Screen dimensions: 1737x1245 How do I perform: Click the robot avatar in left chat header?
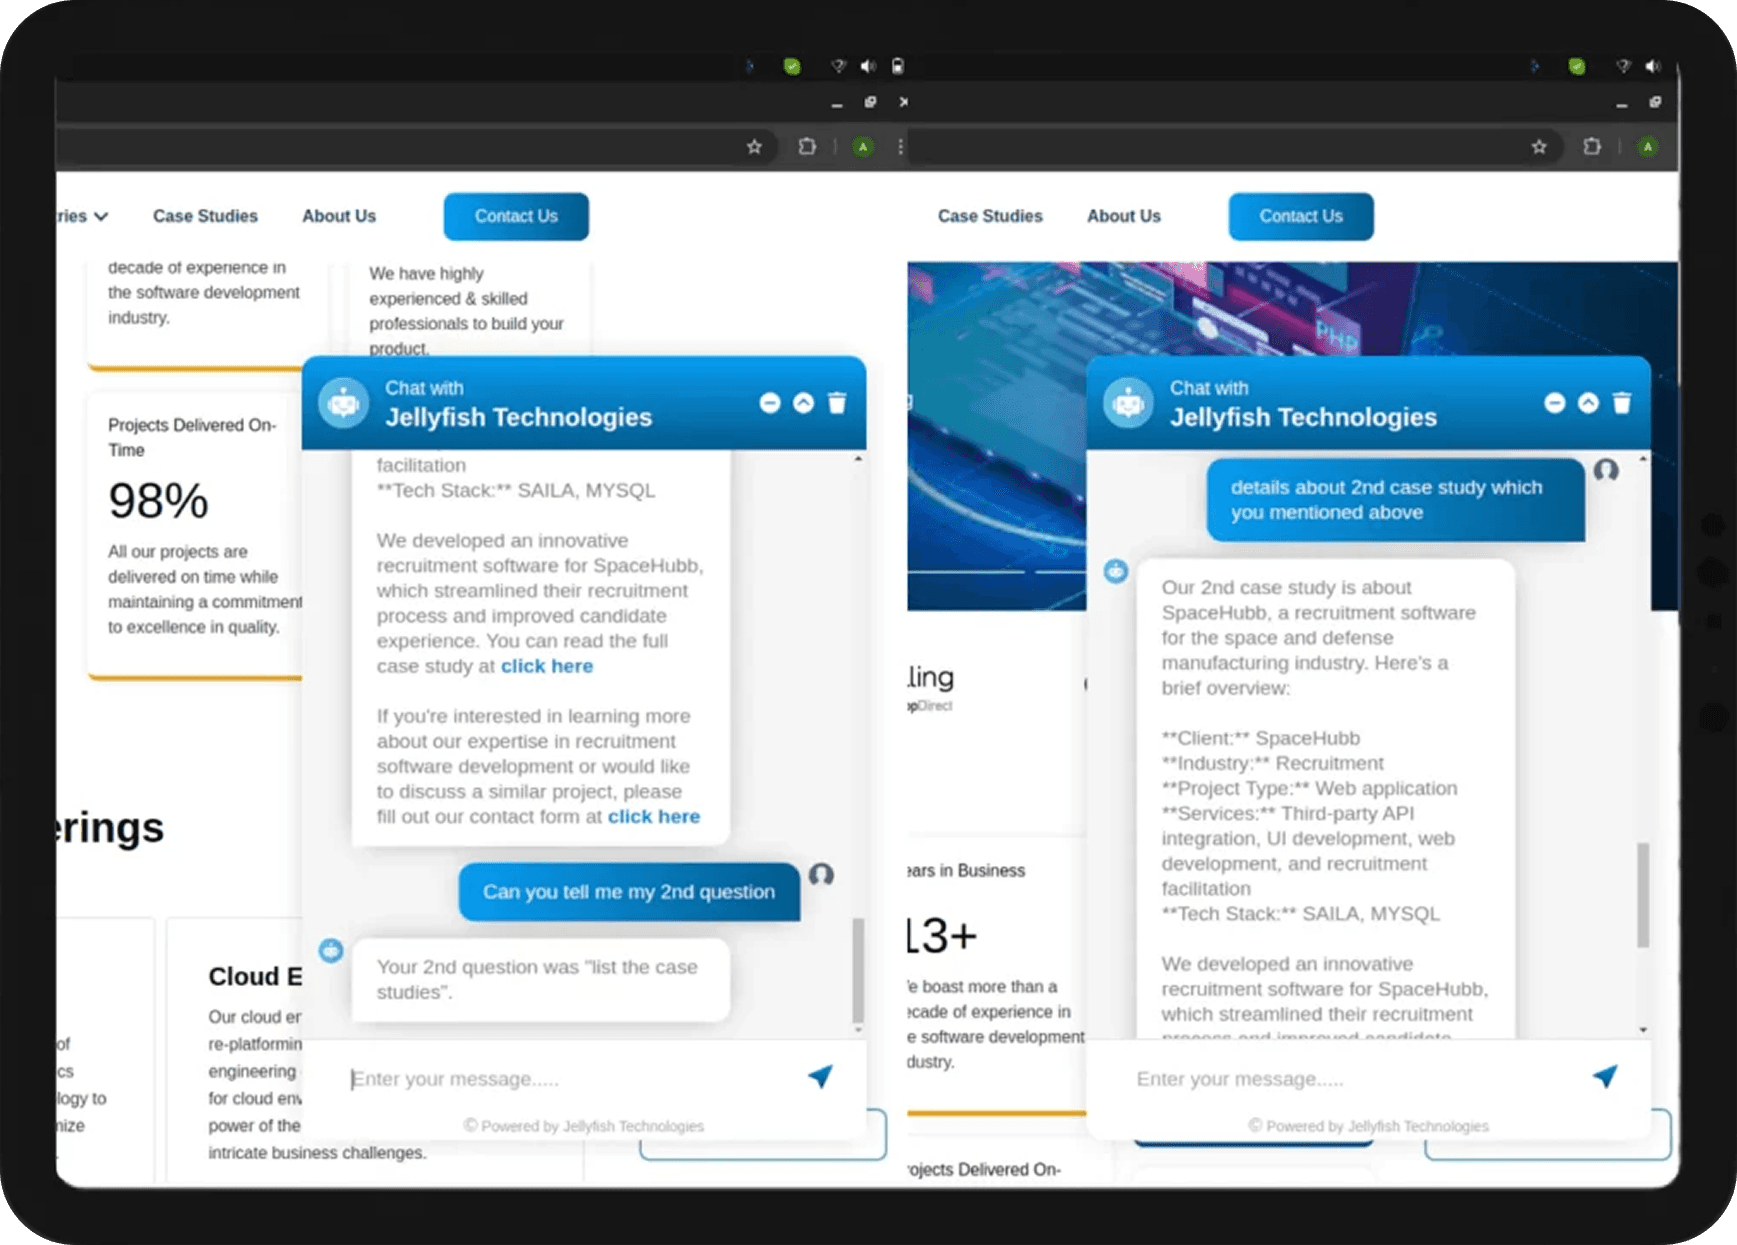(343, 403)
